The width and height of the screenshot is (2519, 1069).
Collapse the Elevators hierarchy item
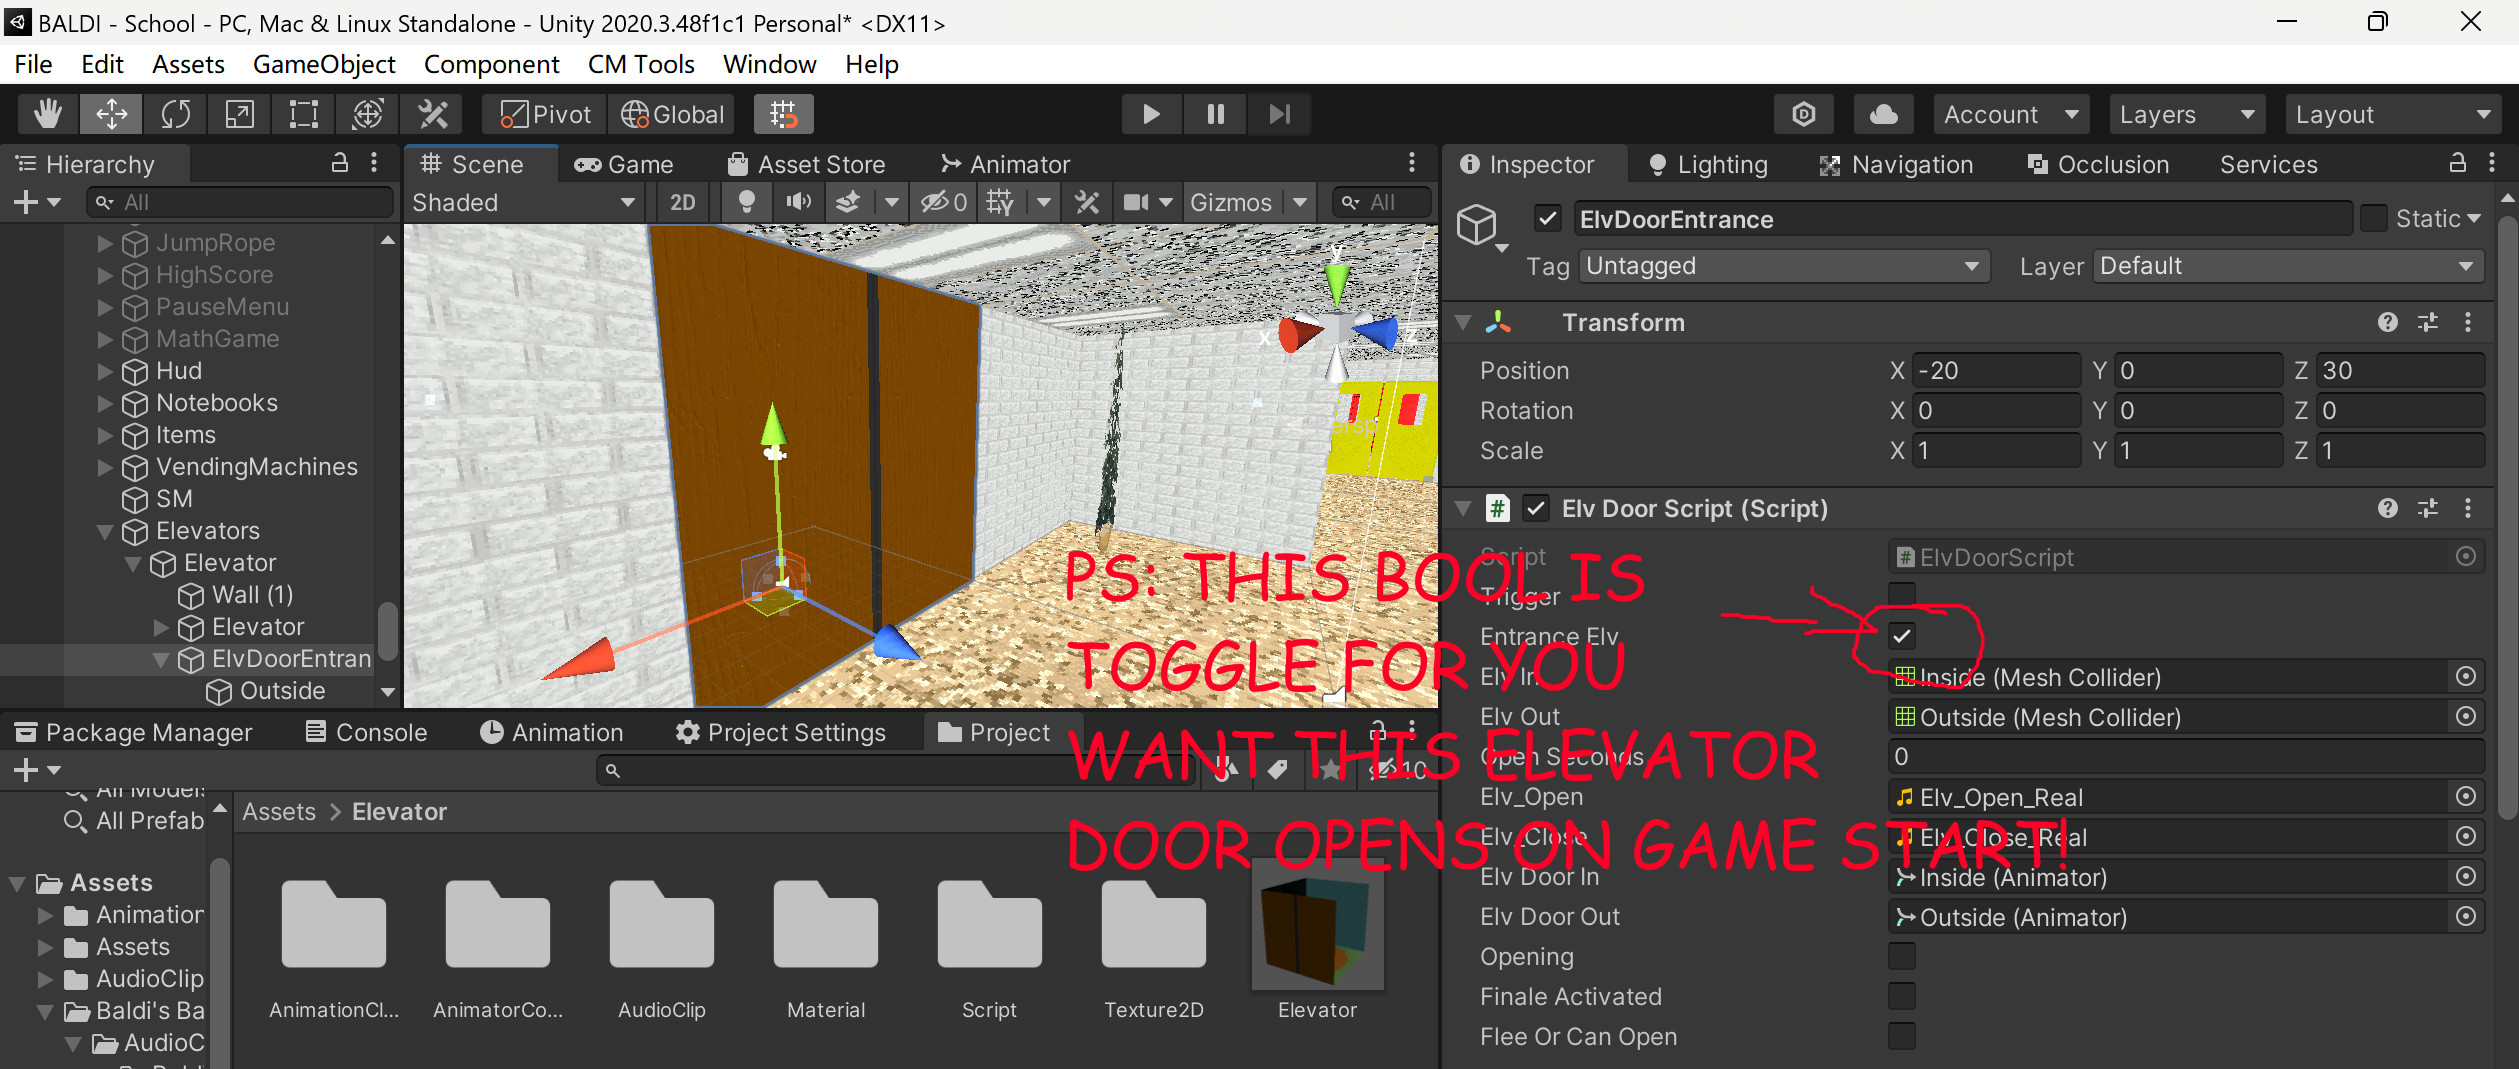tap(107, 531)
